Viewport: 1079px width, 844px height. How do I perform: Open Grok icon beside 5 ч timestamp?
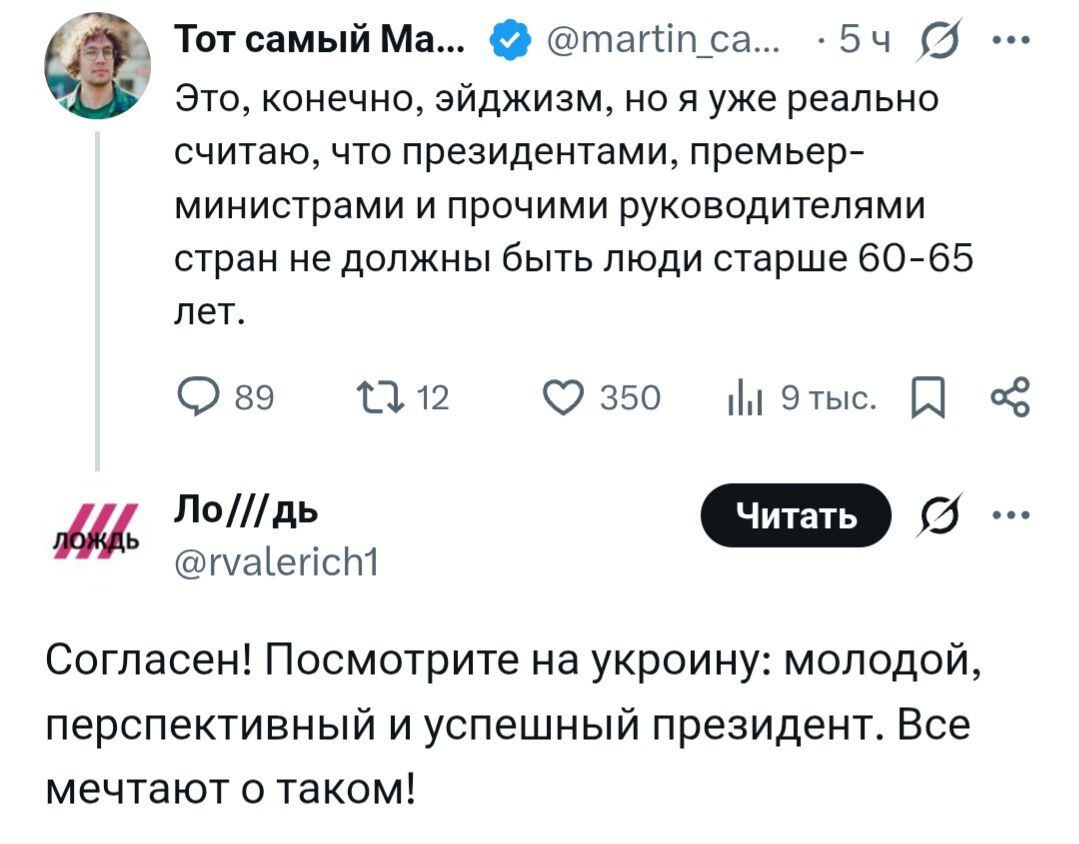point(941,43)
